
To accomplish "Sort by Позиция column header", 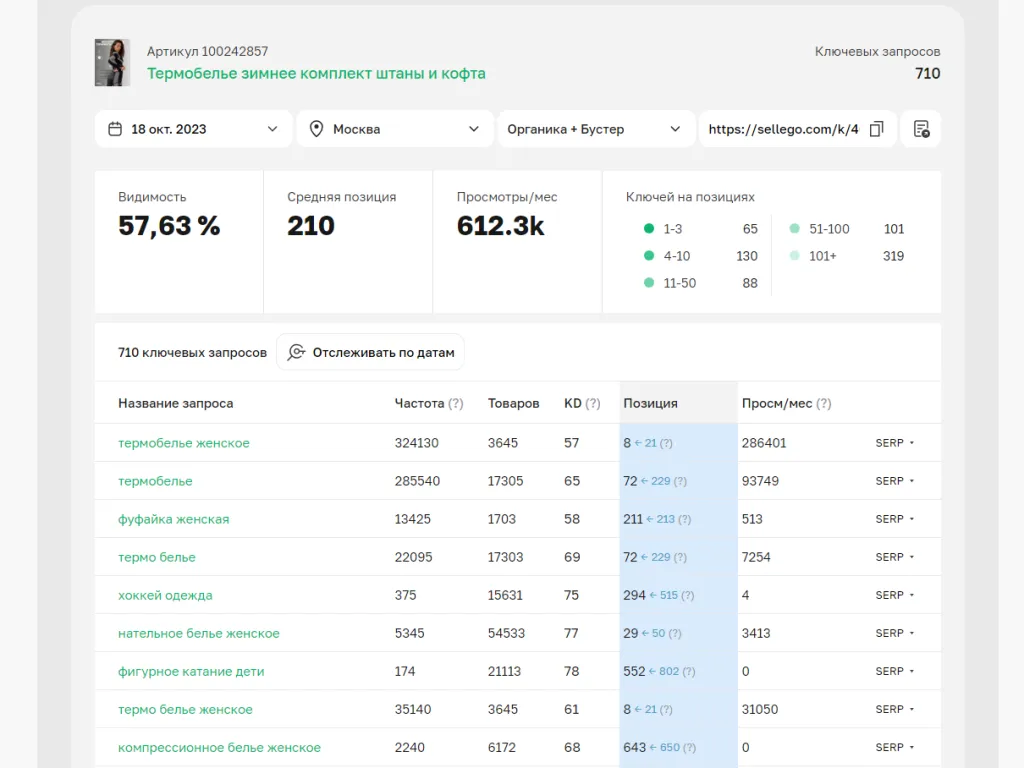I will [650, 404].
